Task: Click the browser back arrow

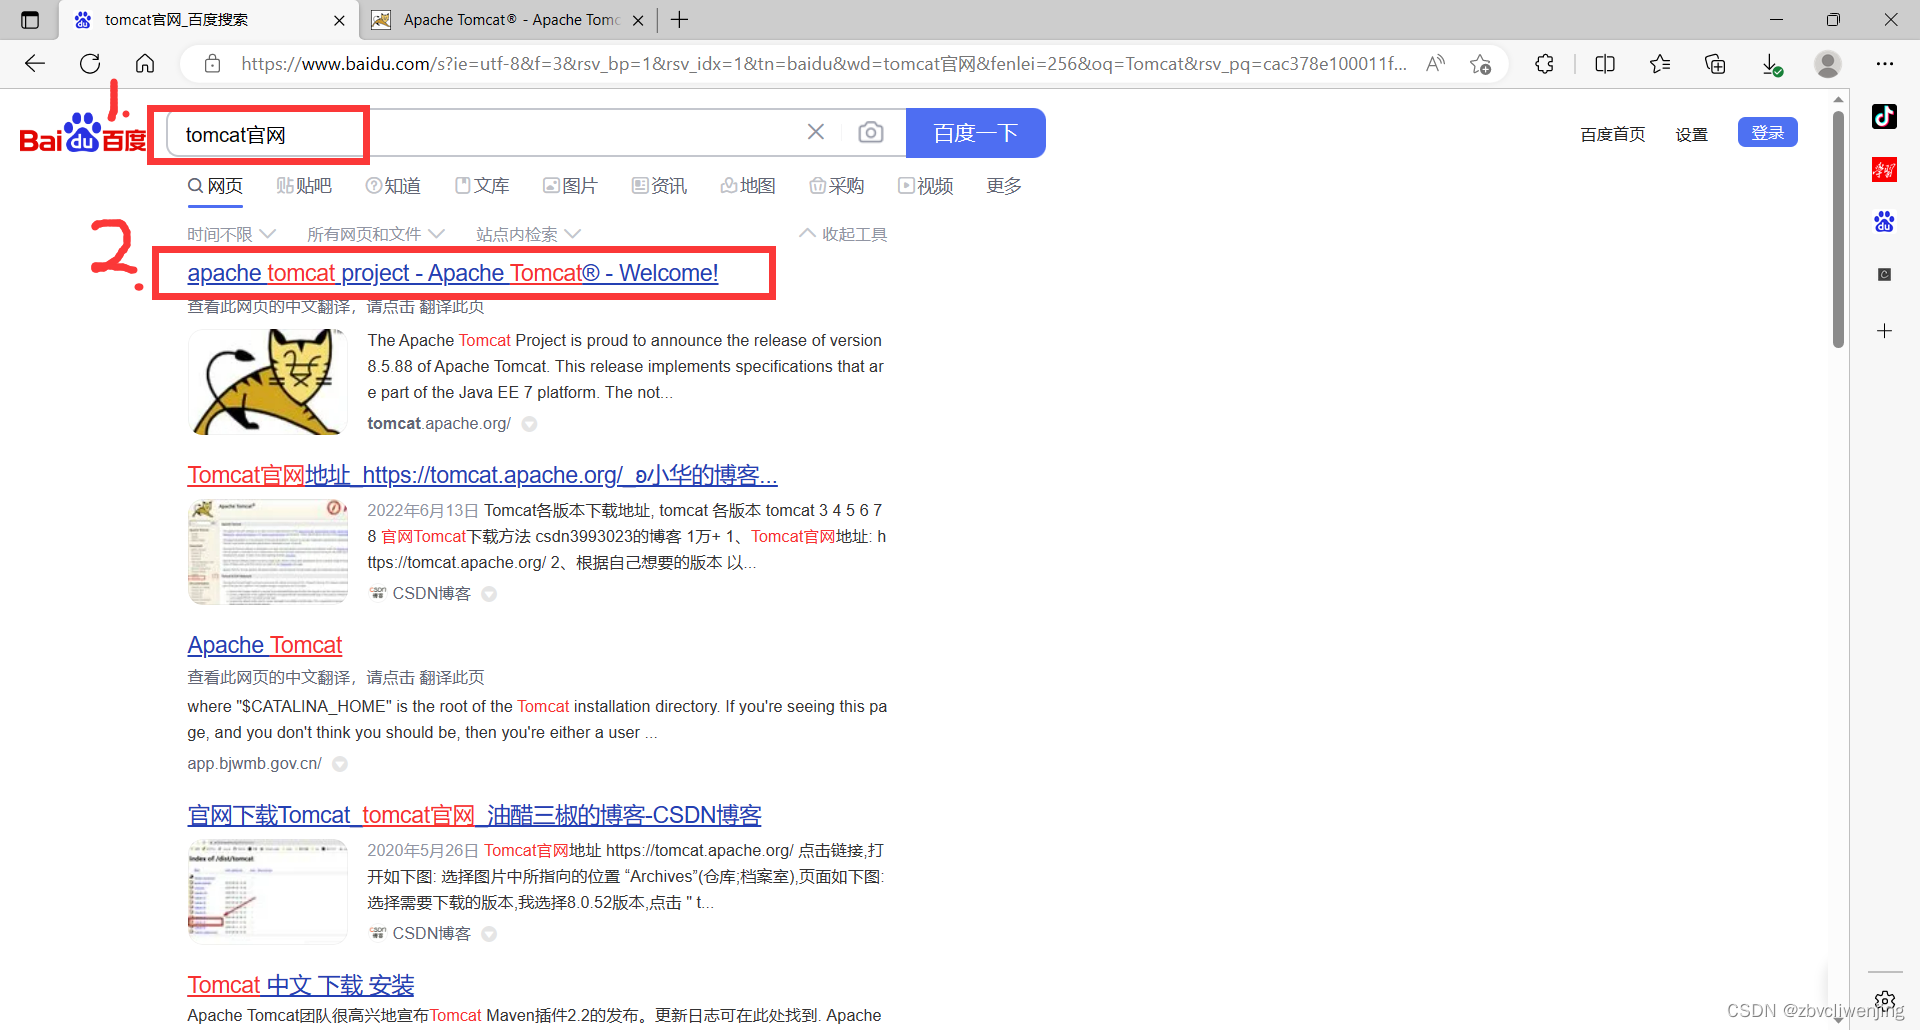Action: (x=35, y=64)
